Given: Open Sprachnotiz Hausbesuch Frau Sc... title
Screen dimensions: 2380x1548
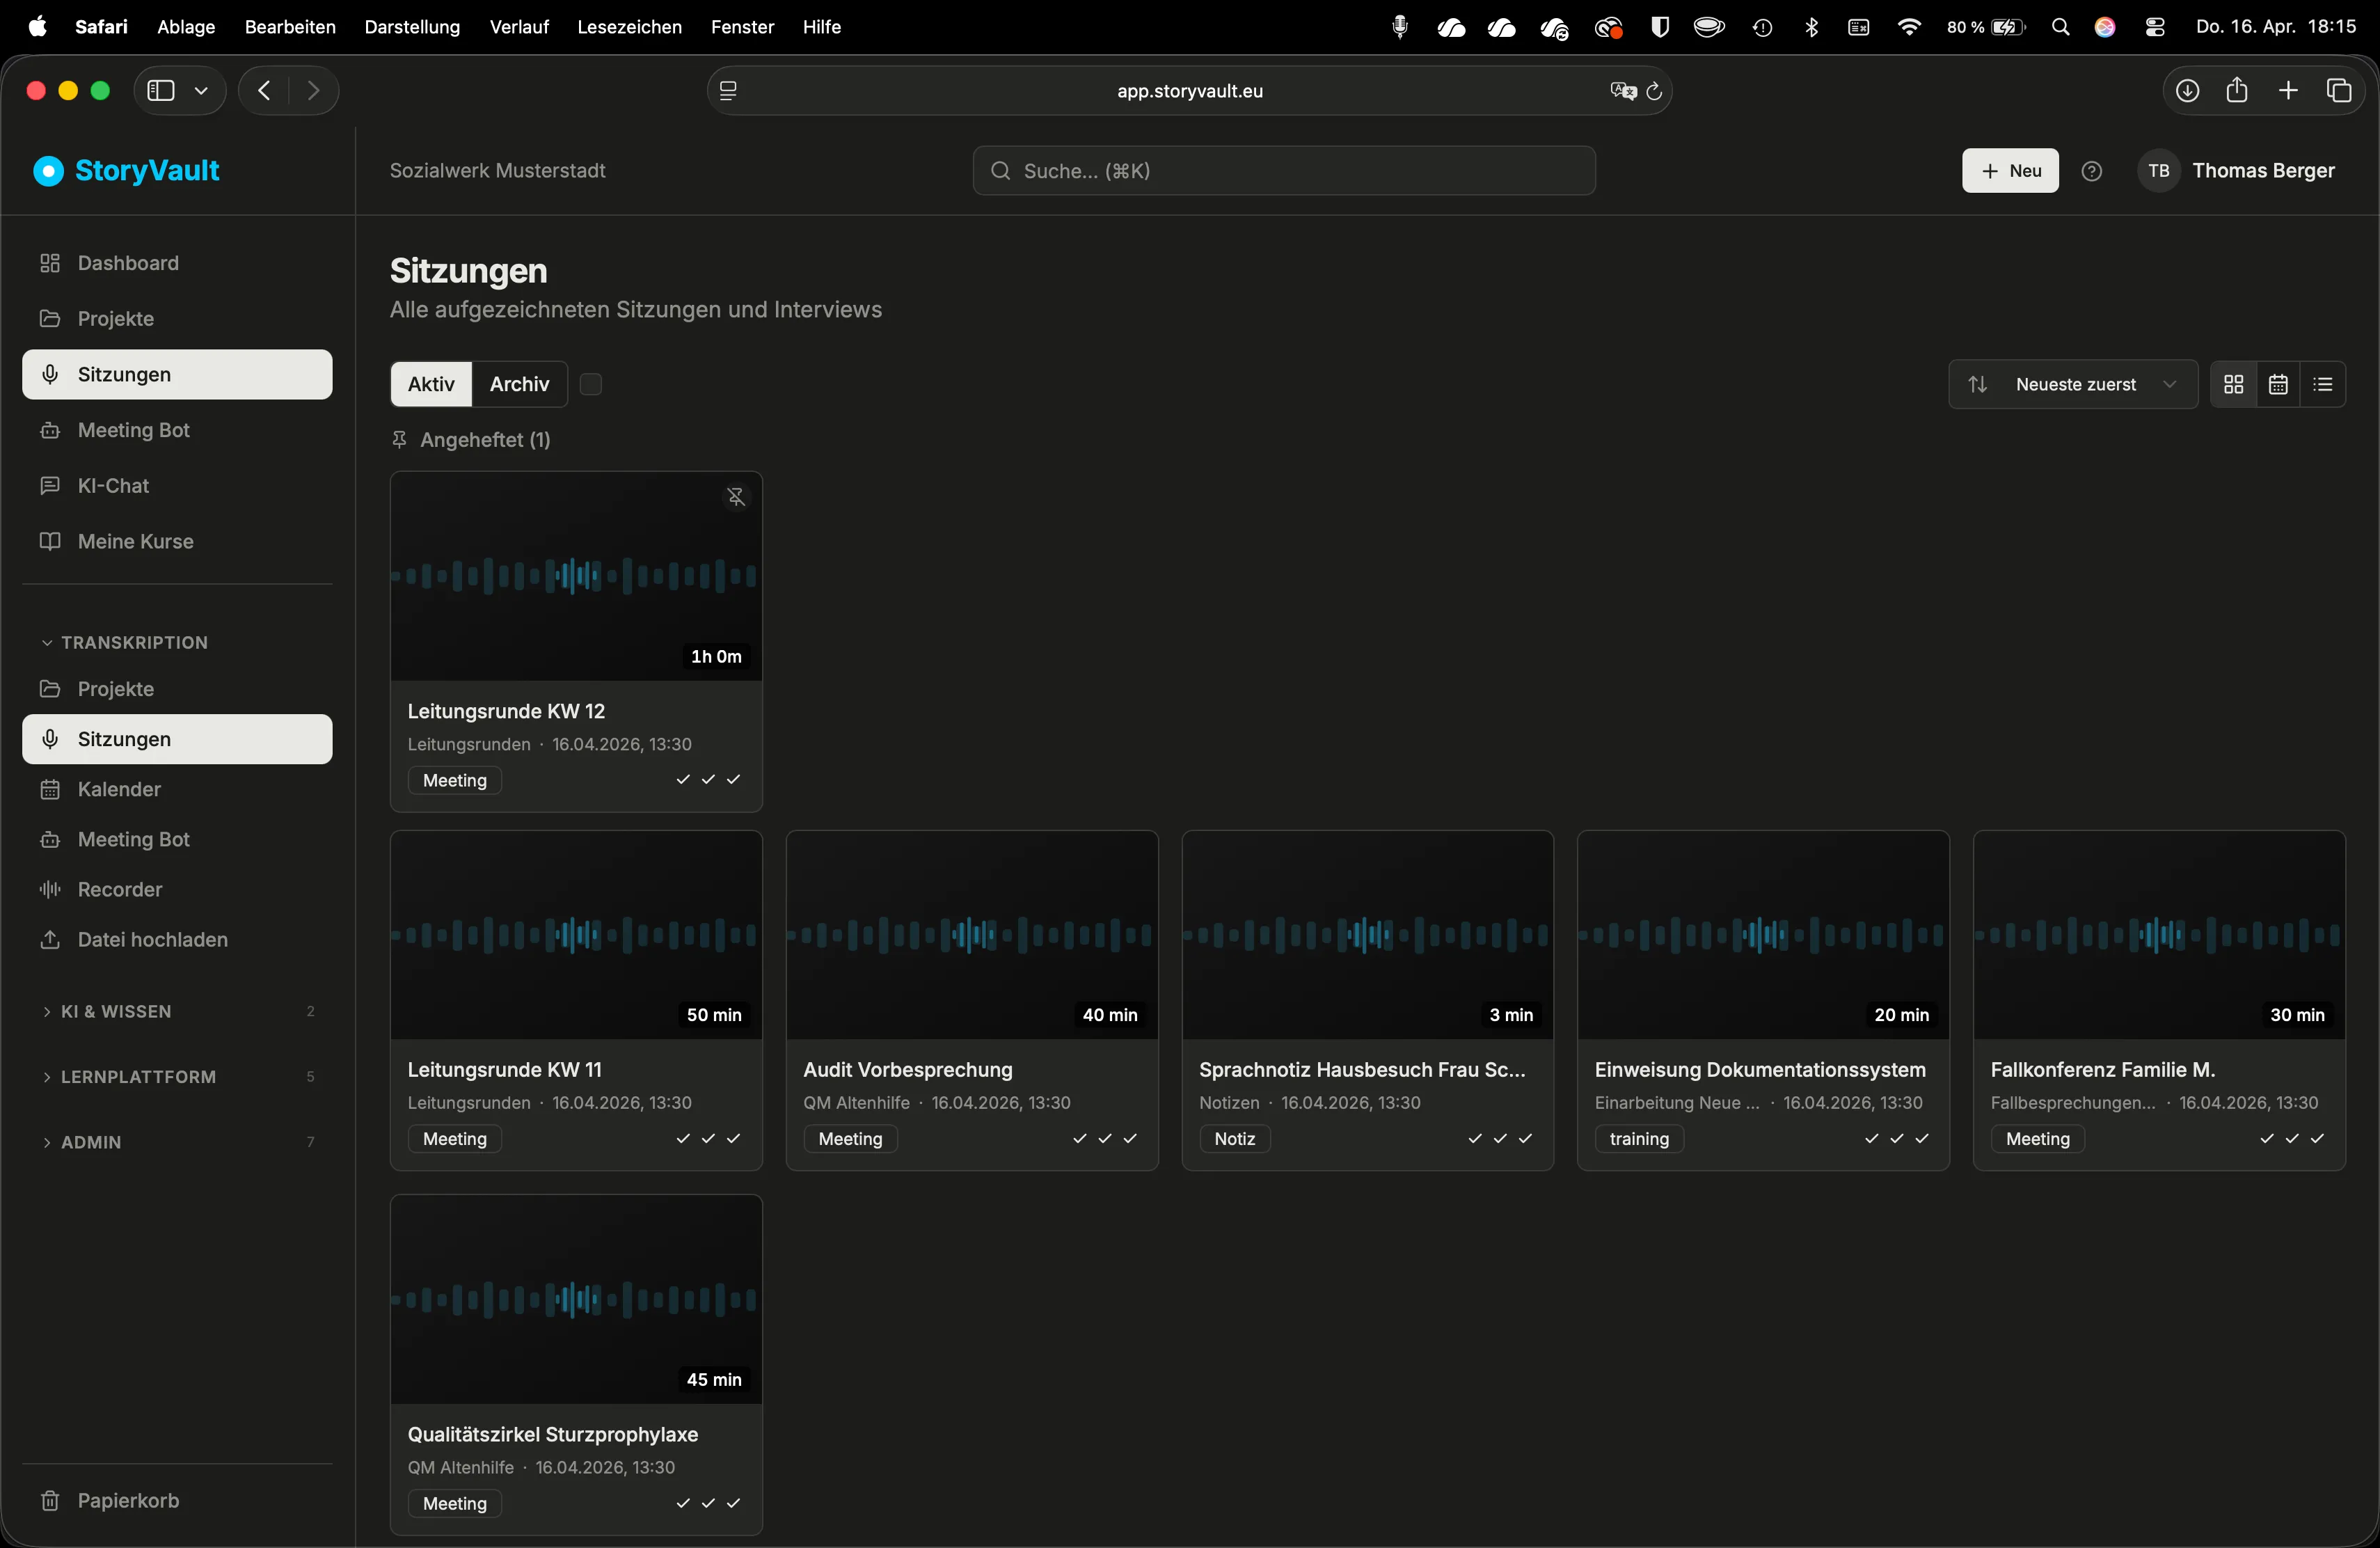Looking at the screenshot, I should [1362, 1070].
